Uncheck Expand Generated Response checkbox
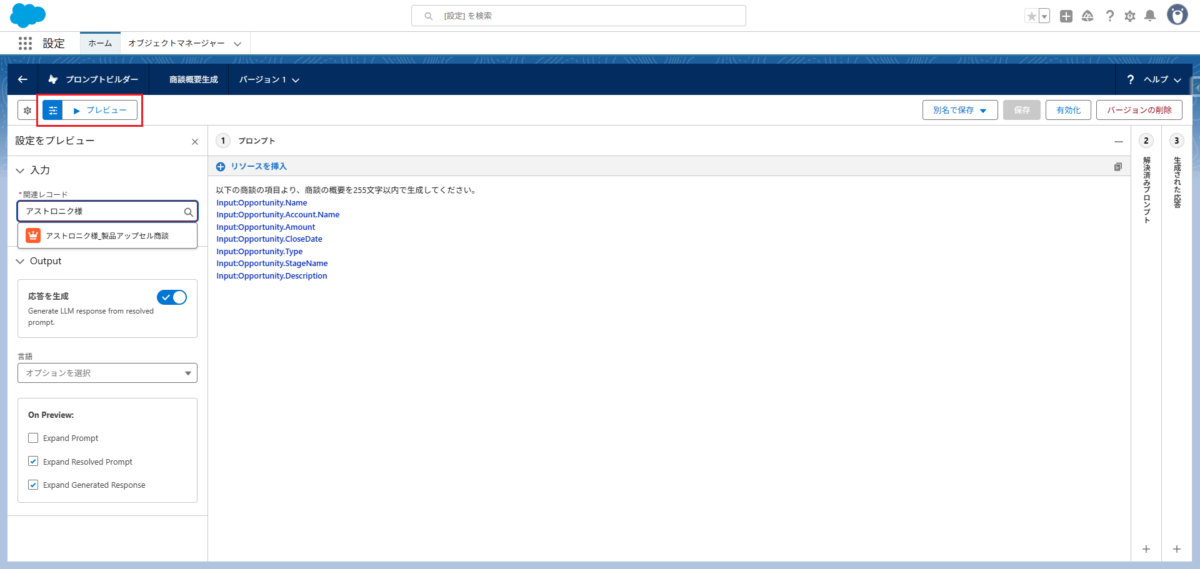 [x=33, y=485]
